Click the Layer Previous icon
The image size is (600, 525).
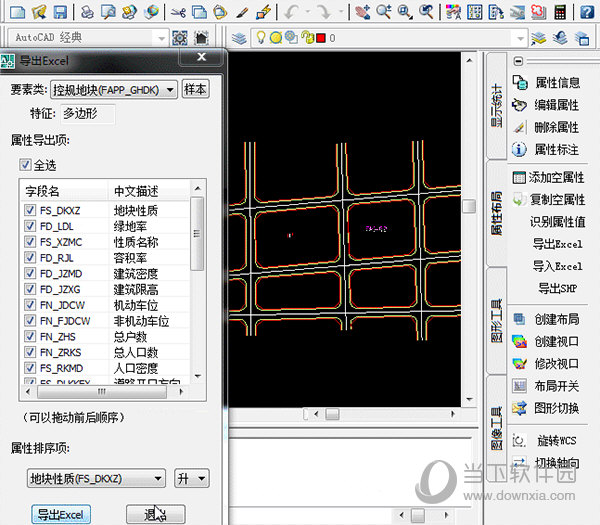[x=560, y=38]
